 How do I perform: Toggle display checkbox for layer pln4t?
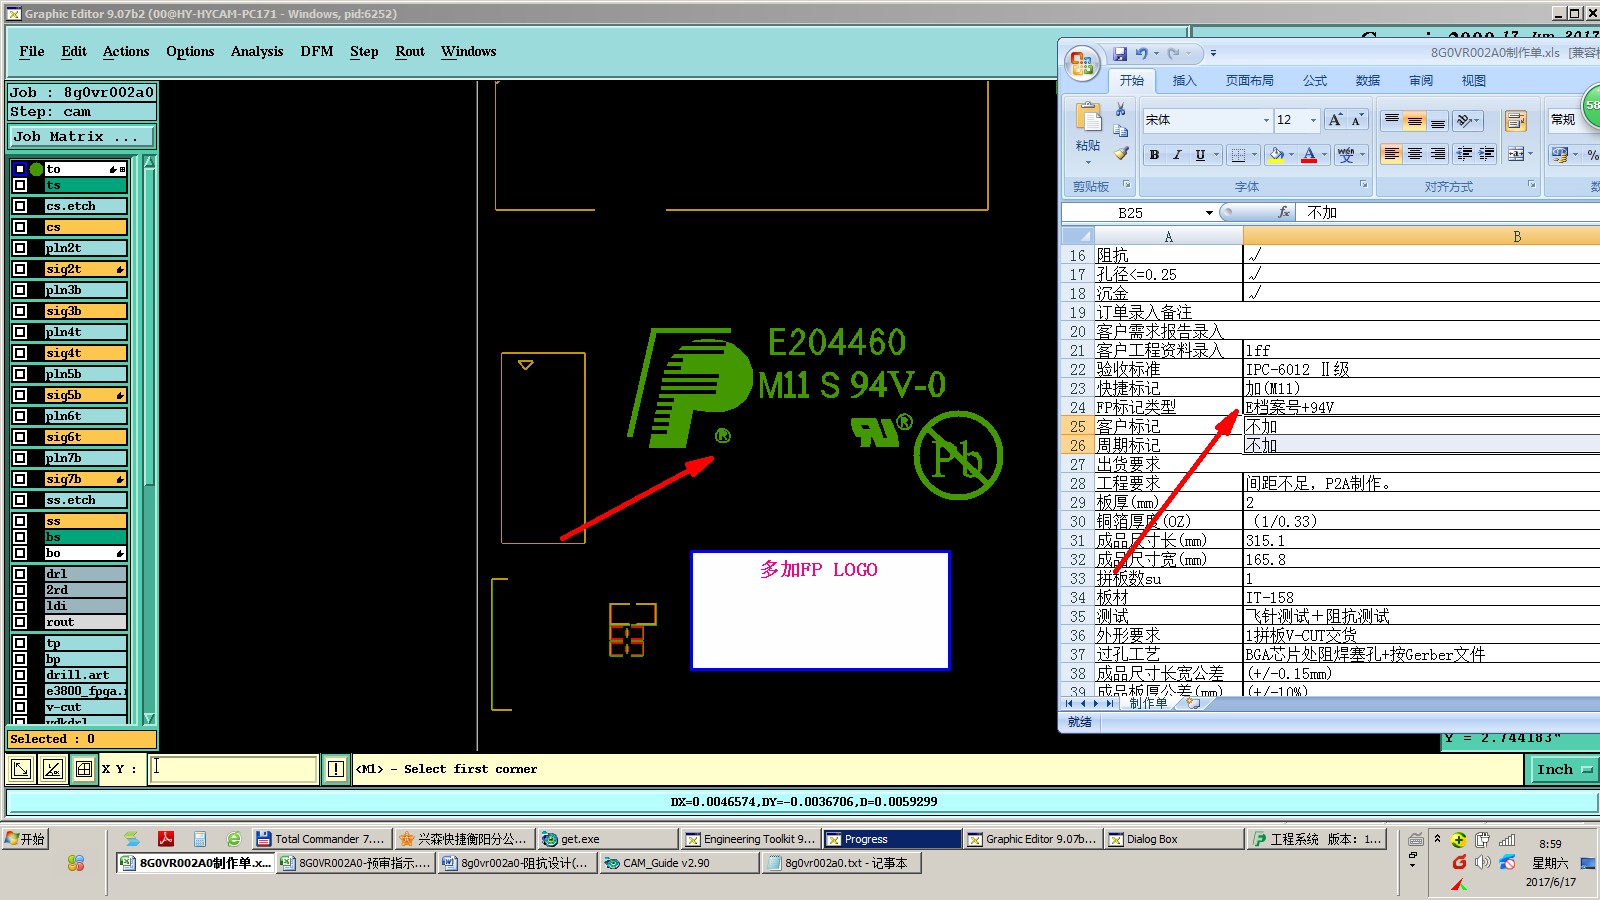pos(20,332)
